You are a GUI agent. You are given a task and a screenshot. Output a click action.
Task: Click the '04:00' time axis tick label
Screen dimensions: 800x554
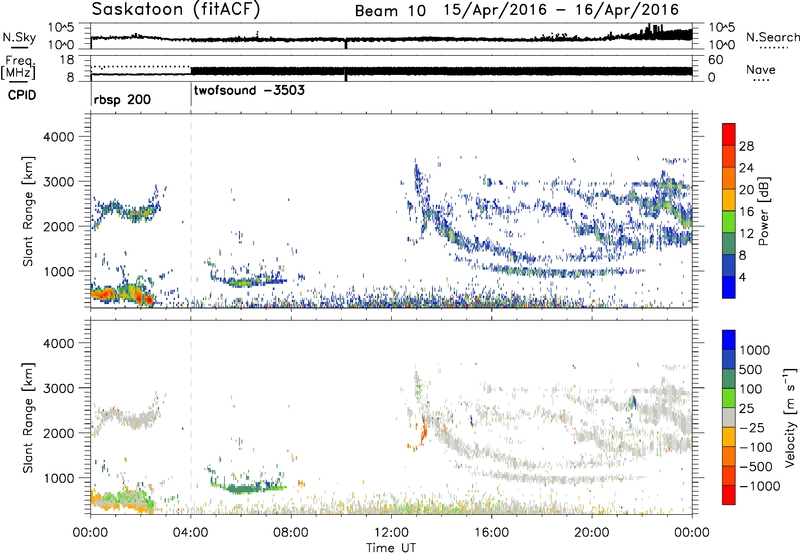(x=191, y=533)
